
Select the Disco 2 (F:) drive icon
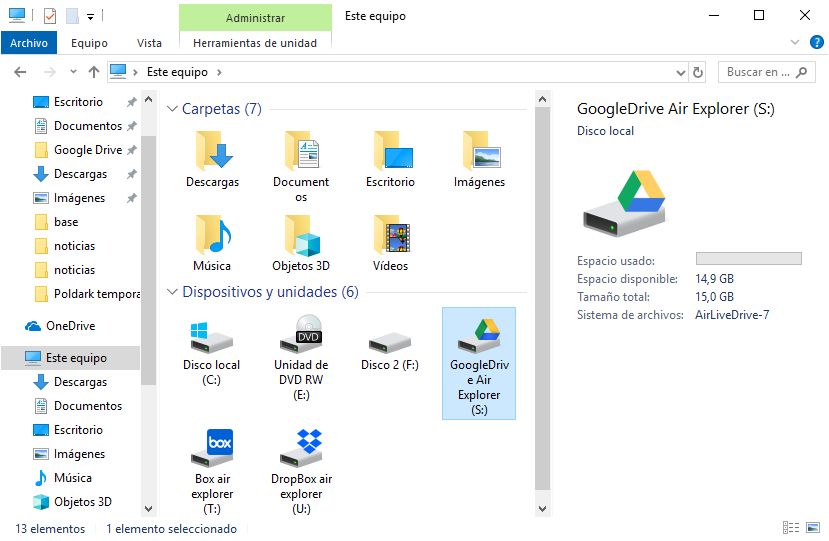[389, 345]
